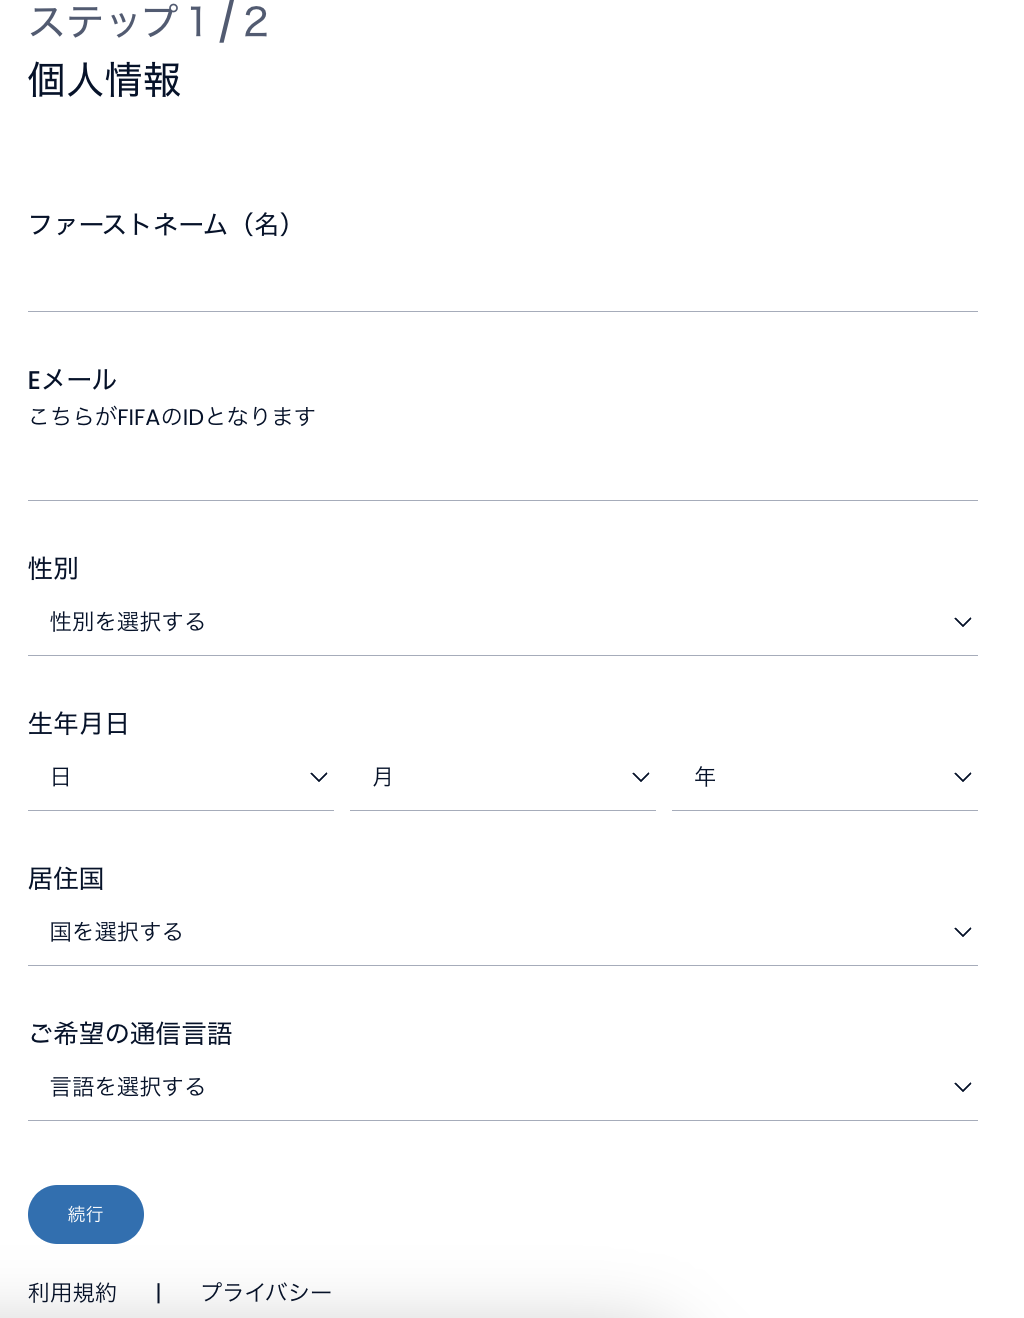
Task: Open the 国を選択する country dropdown
Action: [500, 932]
